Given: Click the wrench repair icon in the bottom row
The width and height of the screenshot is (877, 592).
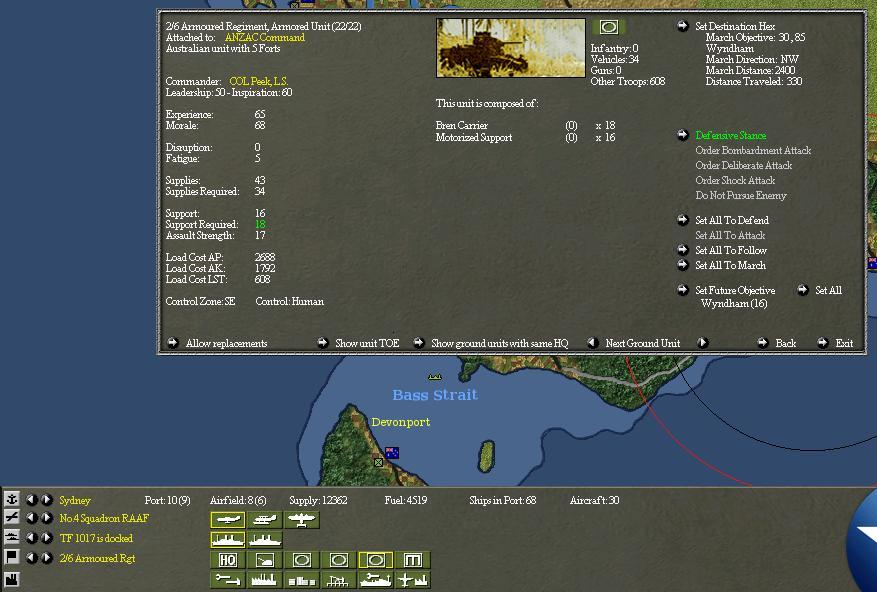Looking at the screenshot, I should pyautogui.click(x=228, y=580).
